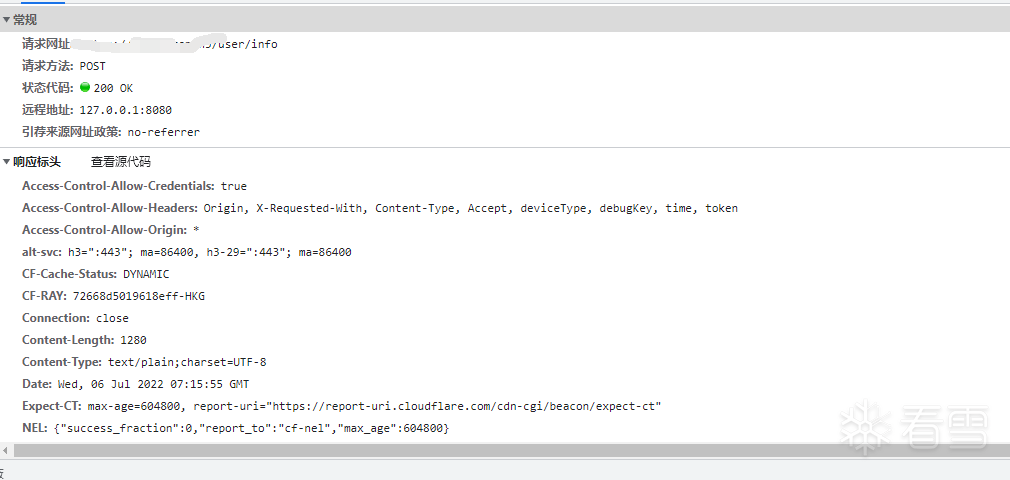Click 查看源代码 to view raw headers
Viewport: 1010px width, 480px height.
tap(120, 162)
